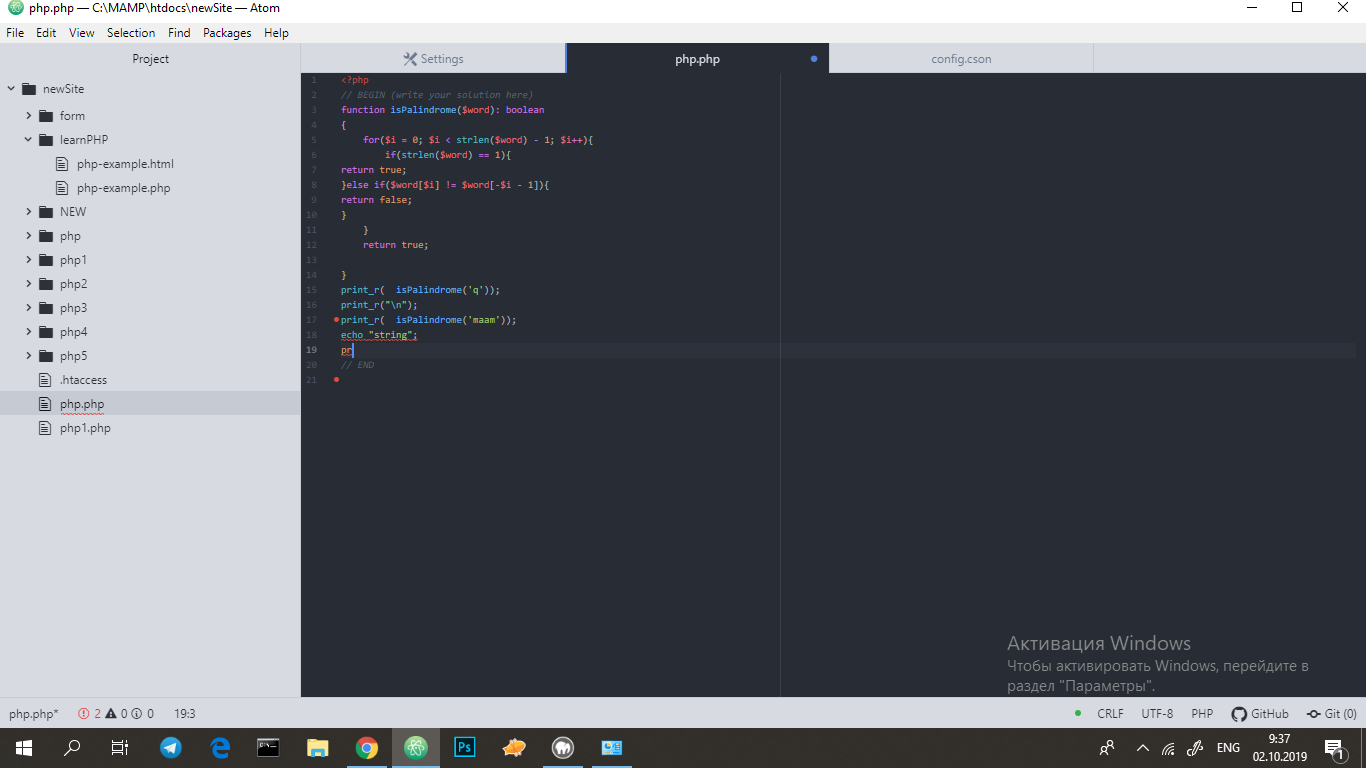Open php-example.html in tree view
The width and height of the screenshot is (1366, 768).
click(x=125, y=164)
